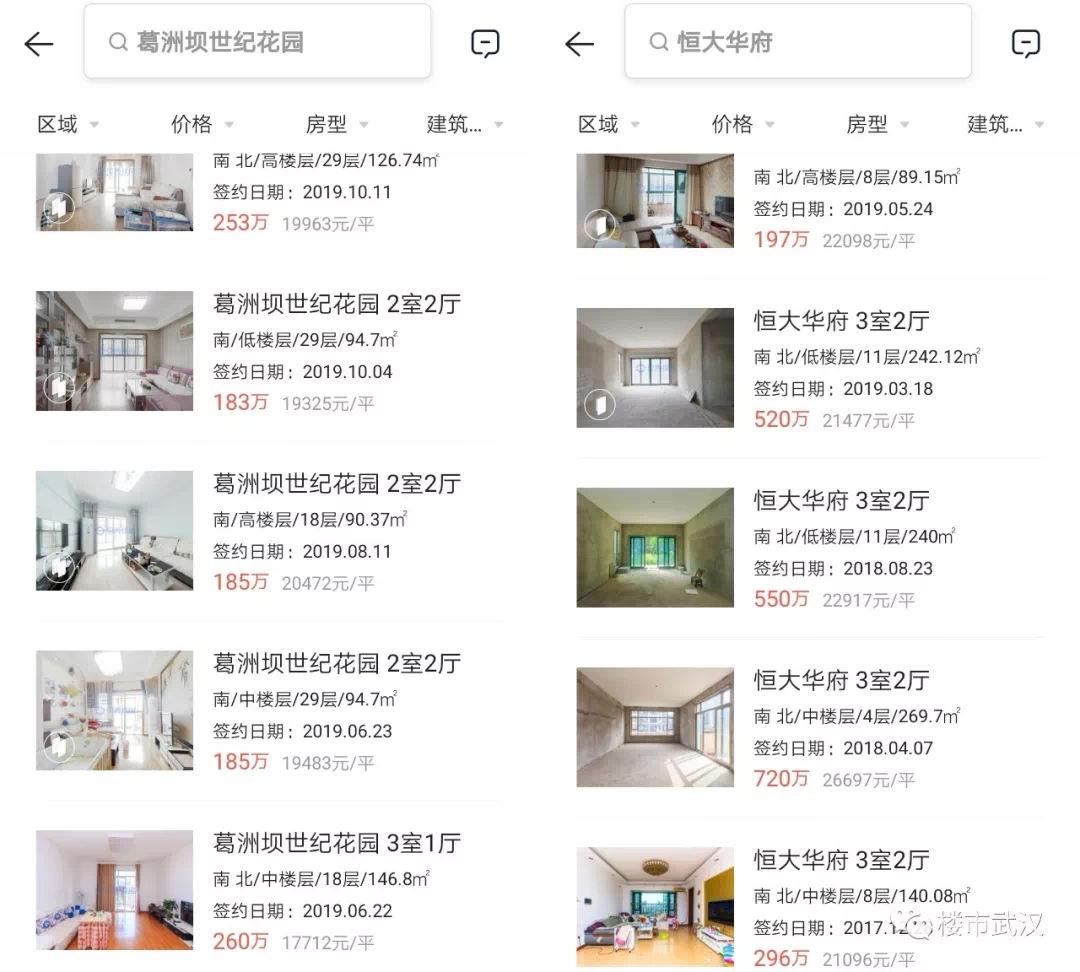Viewport: 1080px width, 972px height.
Task: Tap VR badge on 183万 listing photo
Action: coord(59,388)
